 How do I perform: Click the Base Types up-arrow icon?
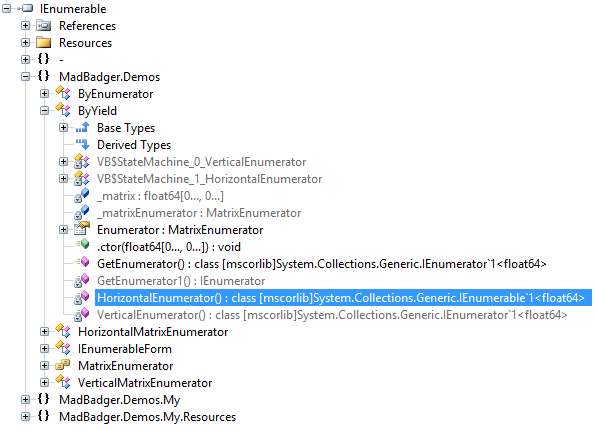pos(82,127)
